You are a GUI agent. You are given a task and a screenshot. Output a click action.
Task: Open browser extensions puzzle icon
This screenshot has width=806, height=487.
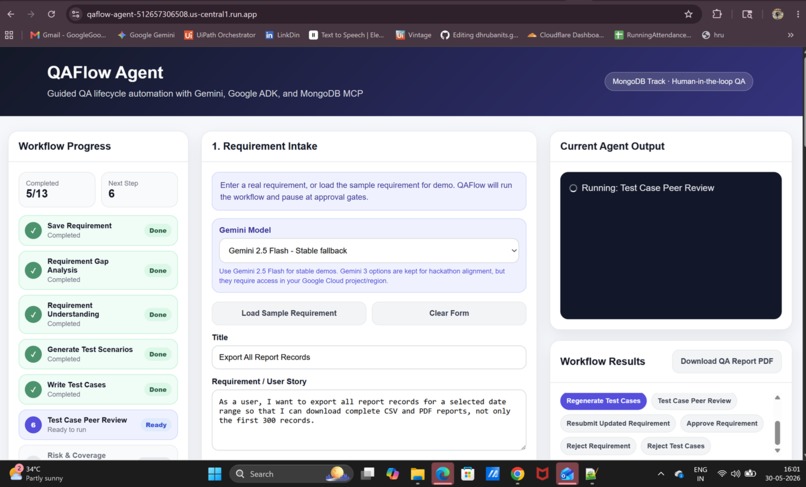pyautogui.click(x=717, y=14)
